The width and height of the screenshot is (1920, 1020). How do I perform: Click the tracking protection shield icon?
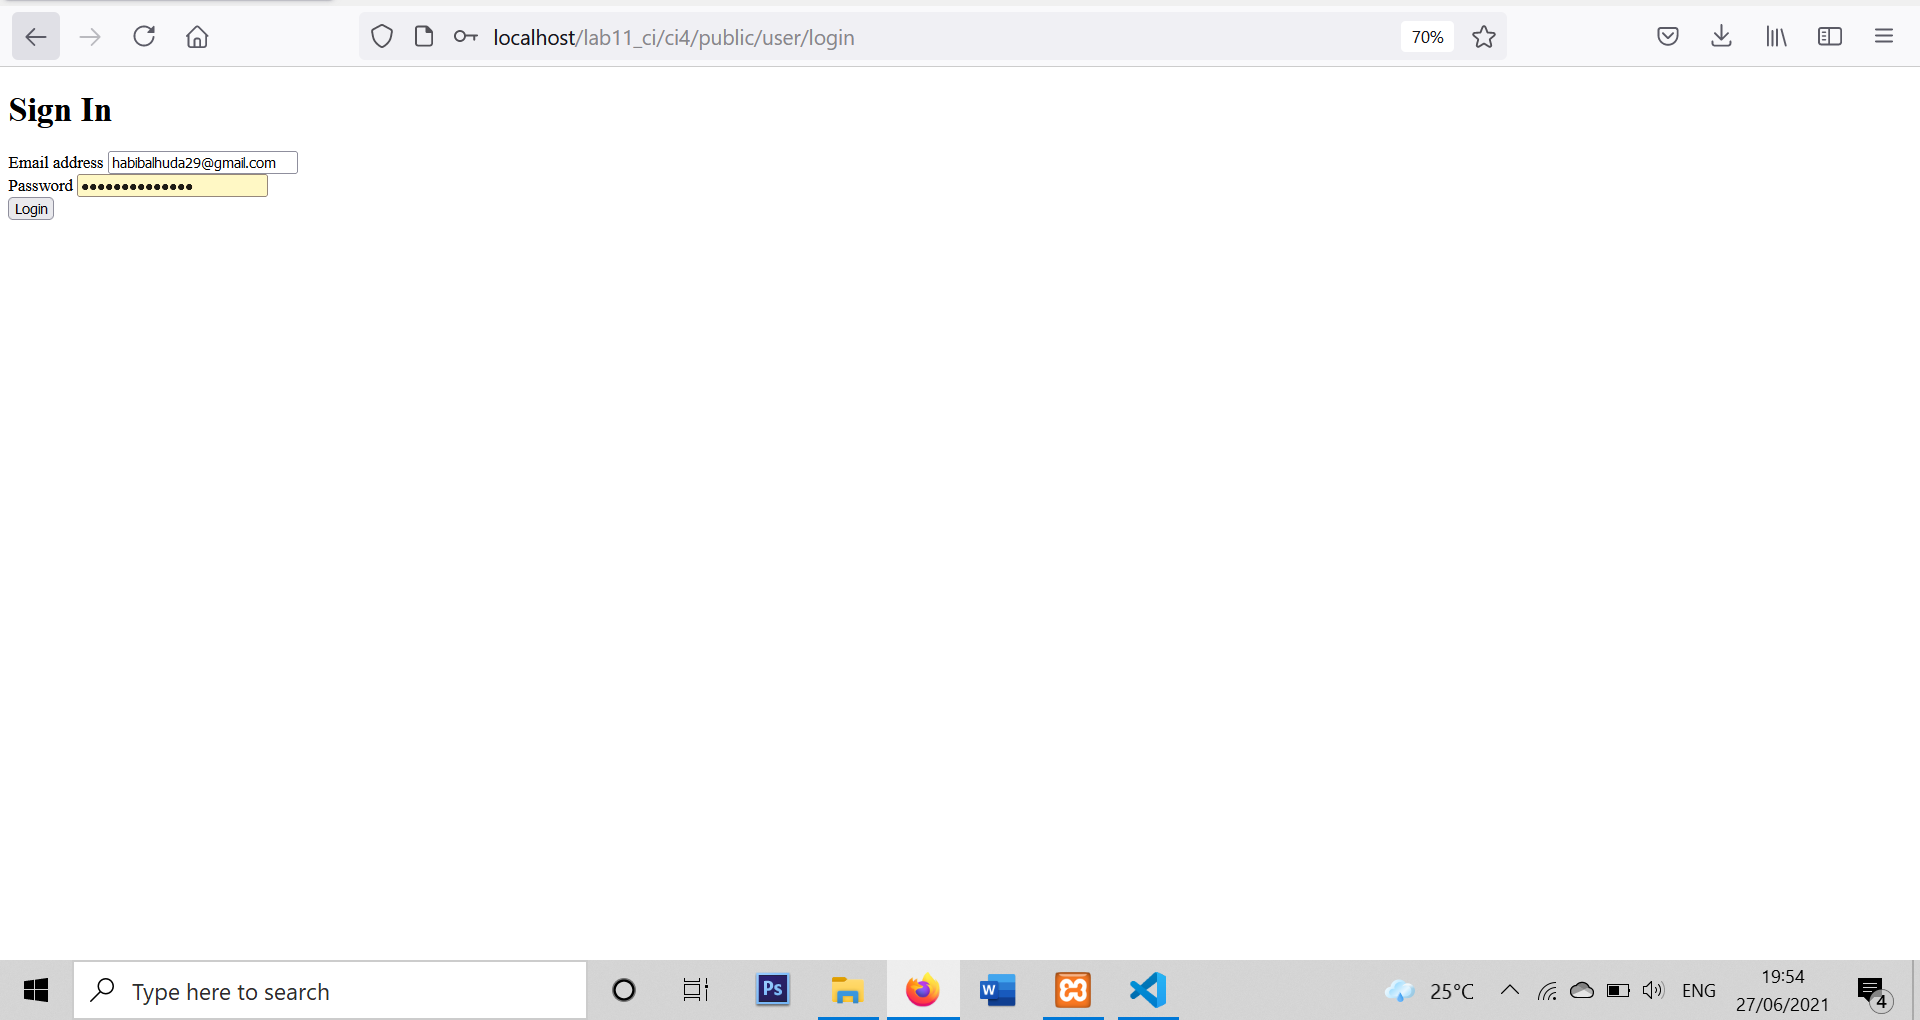point(382,36)
